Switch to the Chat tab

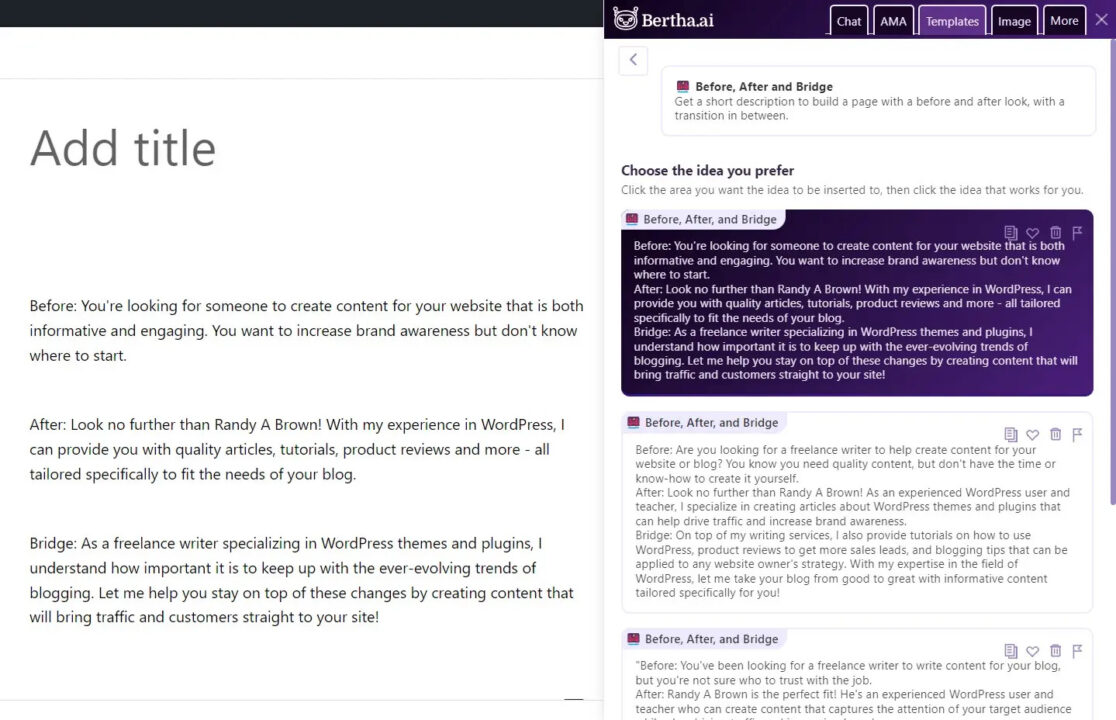pyautogui.click(x=848, y=20)
